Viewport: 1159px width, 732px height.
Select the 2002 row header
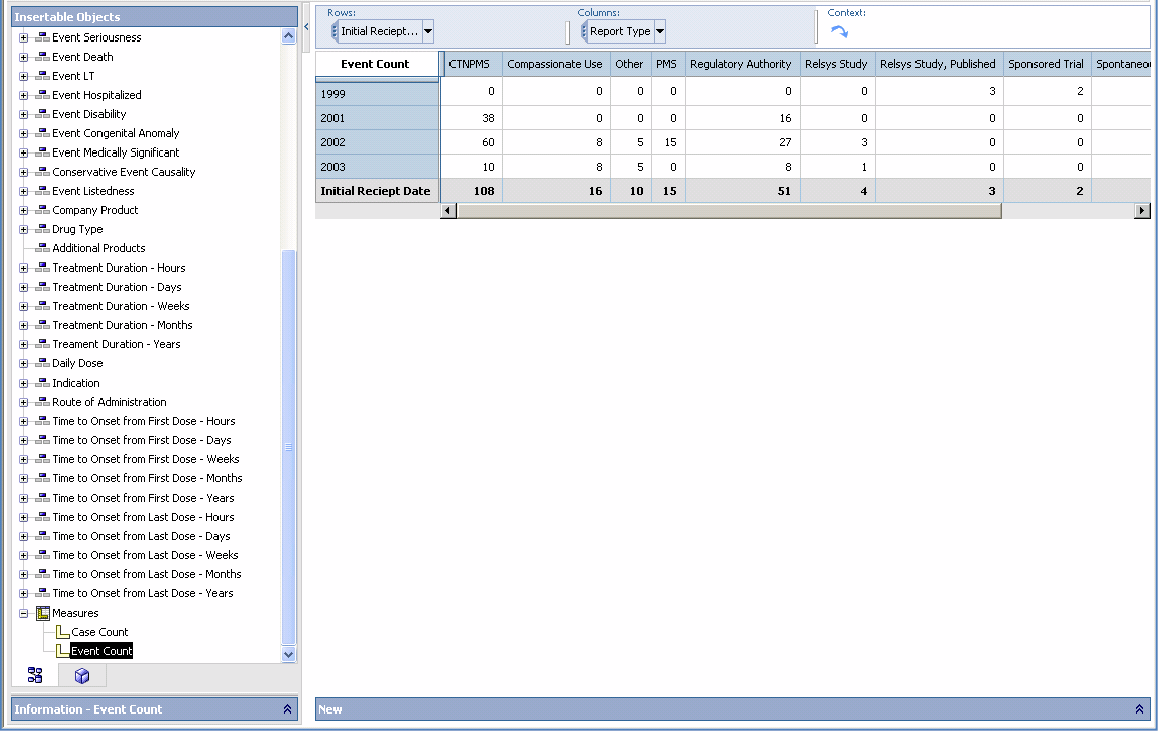pyautogui.click(x=378, y=143)
